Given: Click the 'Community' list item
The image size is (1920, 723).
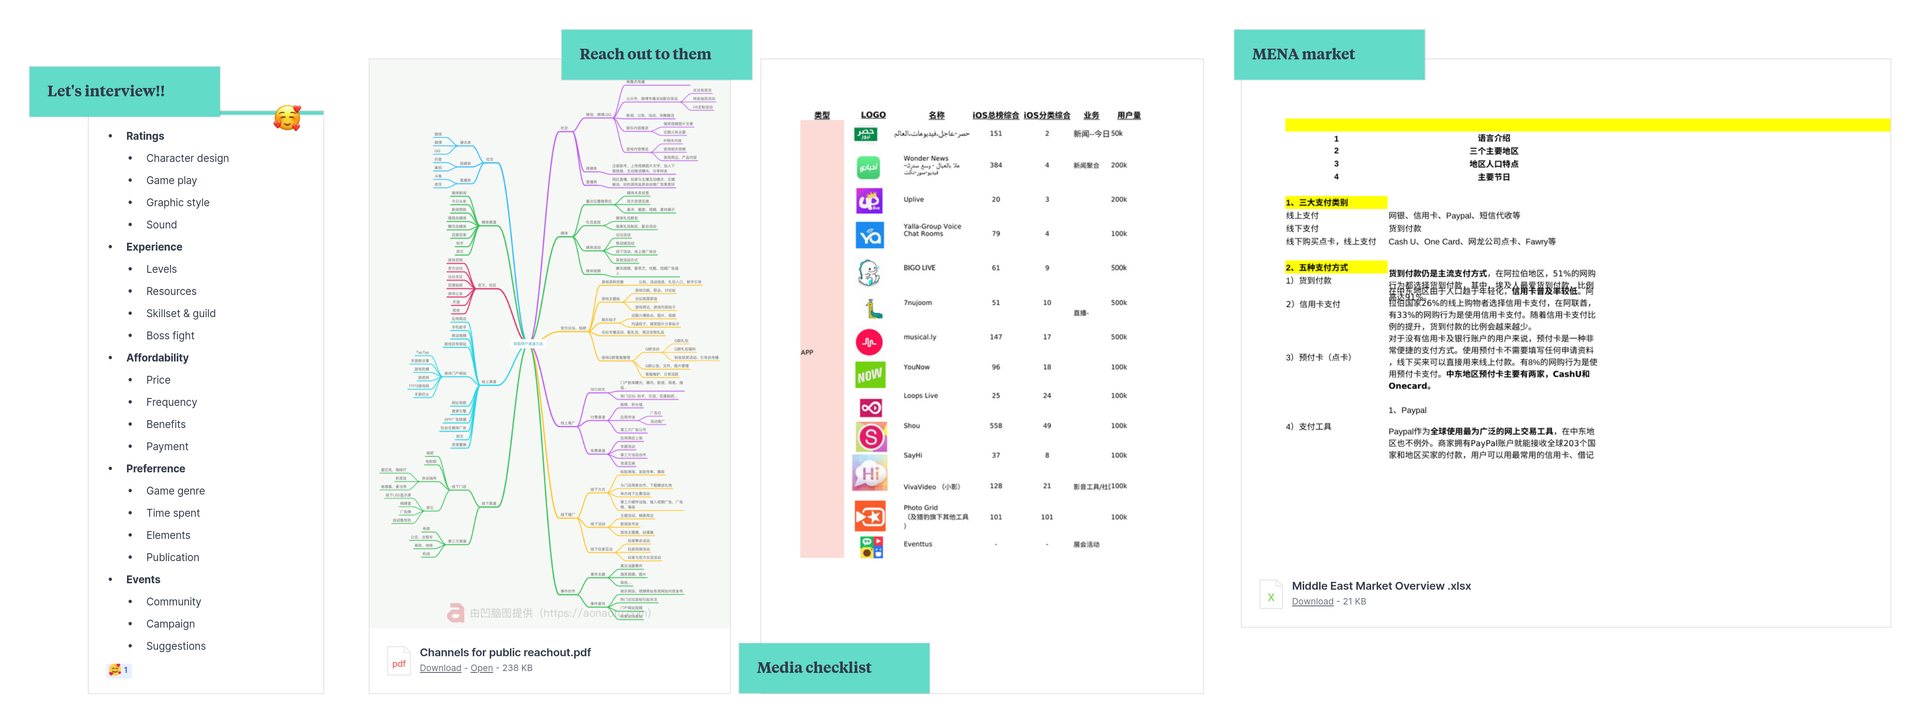Looking at the screenshot, I should (x=173, y=602).
